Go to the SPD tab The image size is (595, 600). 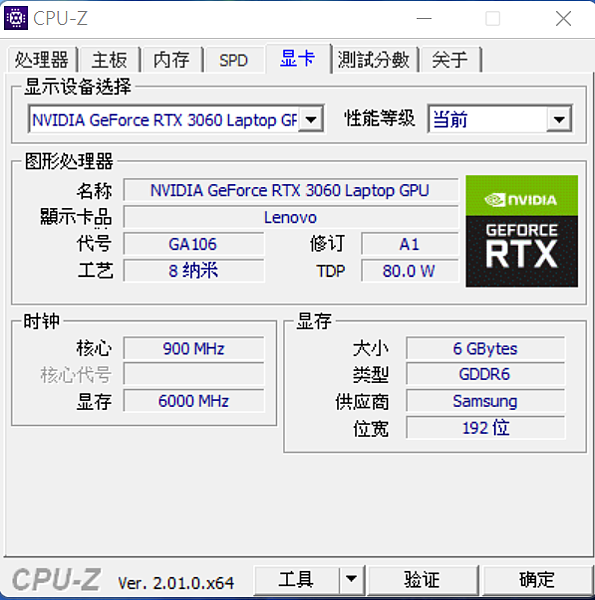coord(233,60)
